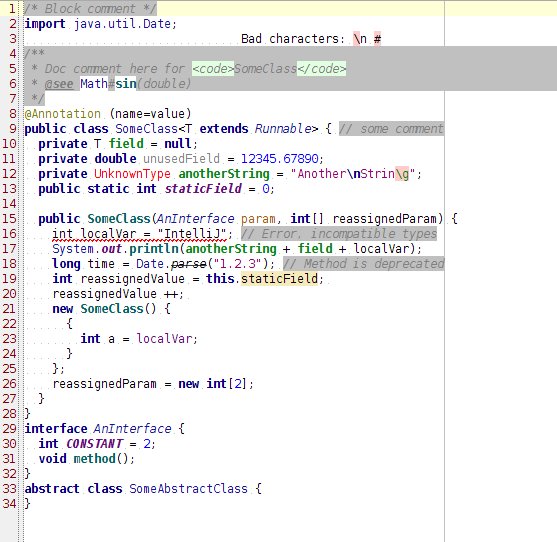Click the hash bad character on line 3
This screenshot has width=557, height=542.
click(x=377, y=39)
